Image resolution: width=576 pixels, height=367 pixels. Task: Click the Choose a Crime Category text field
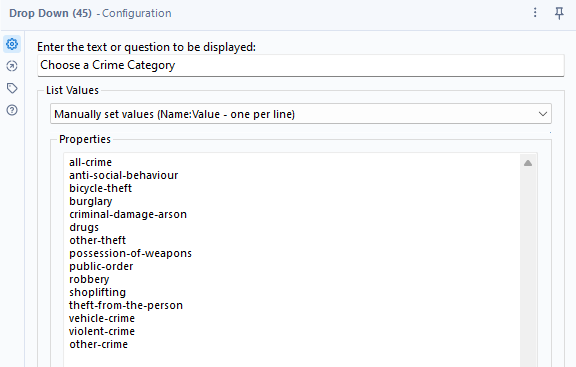click(300, 65)
